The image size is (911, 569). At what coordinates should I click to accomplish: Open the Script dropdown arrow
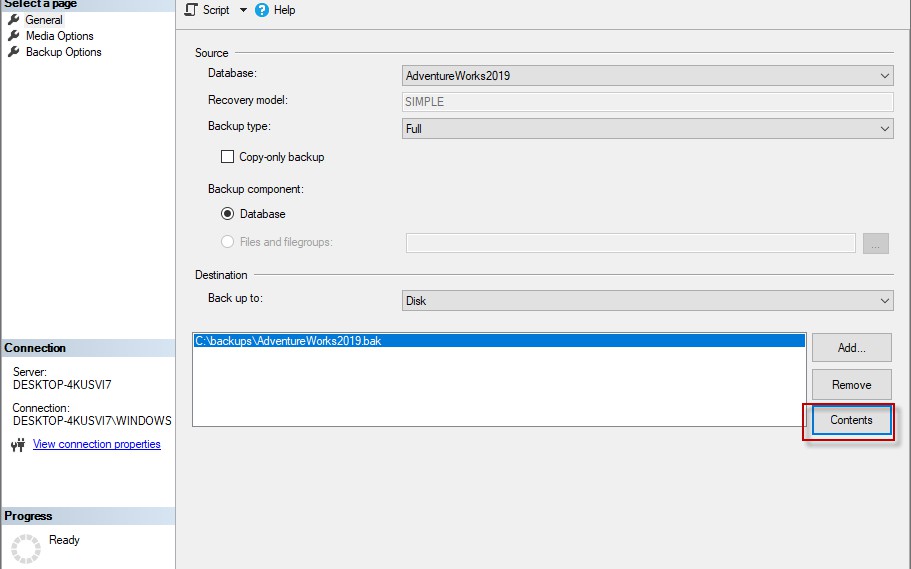243,10
